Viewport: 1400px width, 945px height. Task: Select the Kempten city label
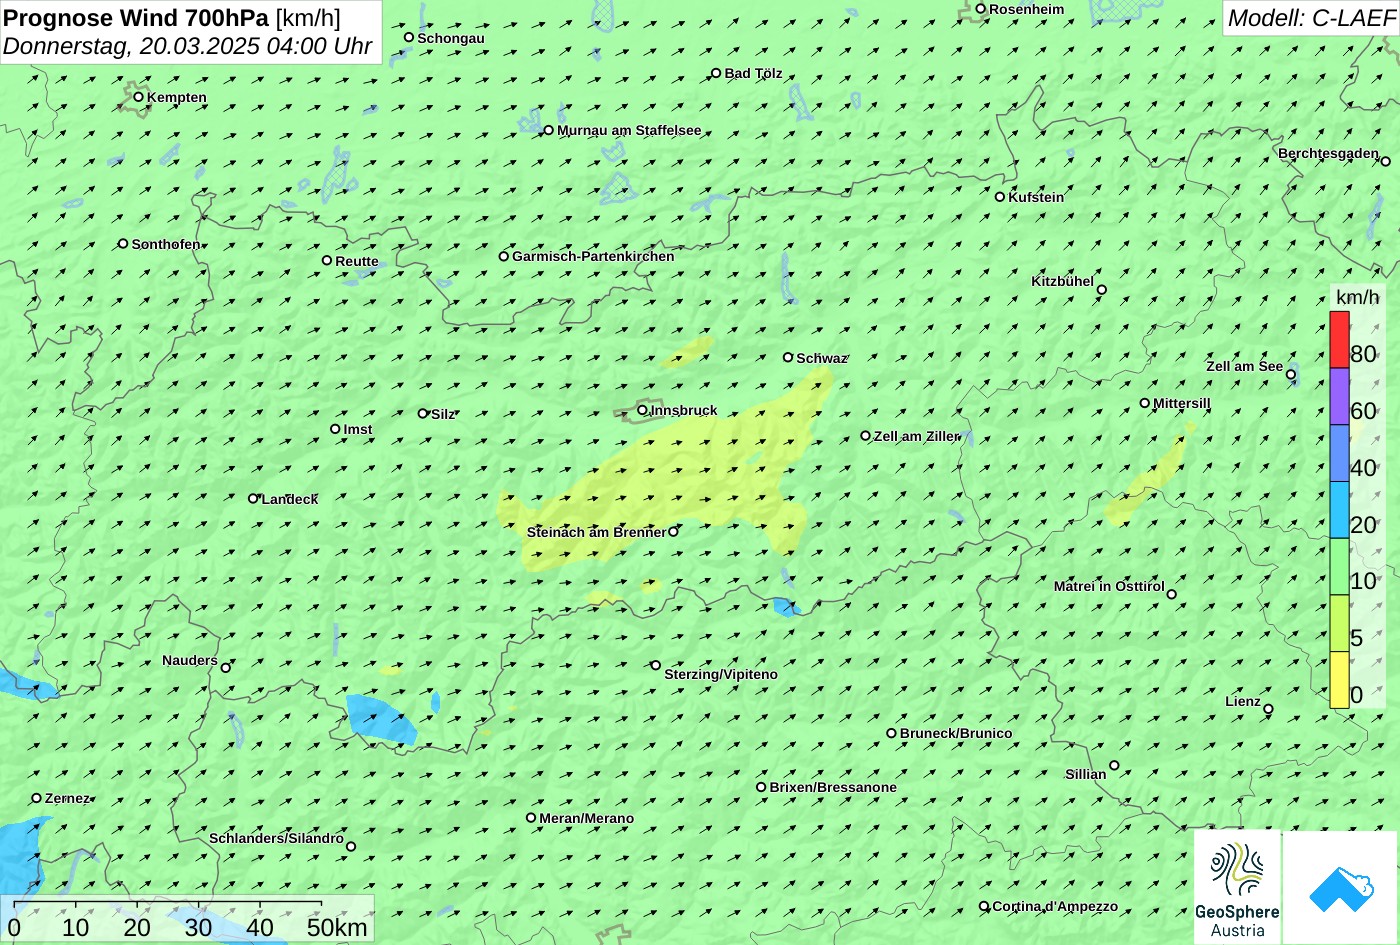pyautogui.click(x=177, y=97)
